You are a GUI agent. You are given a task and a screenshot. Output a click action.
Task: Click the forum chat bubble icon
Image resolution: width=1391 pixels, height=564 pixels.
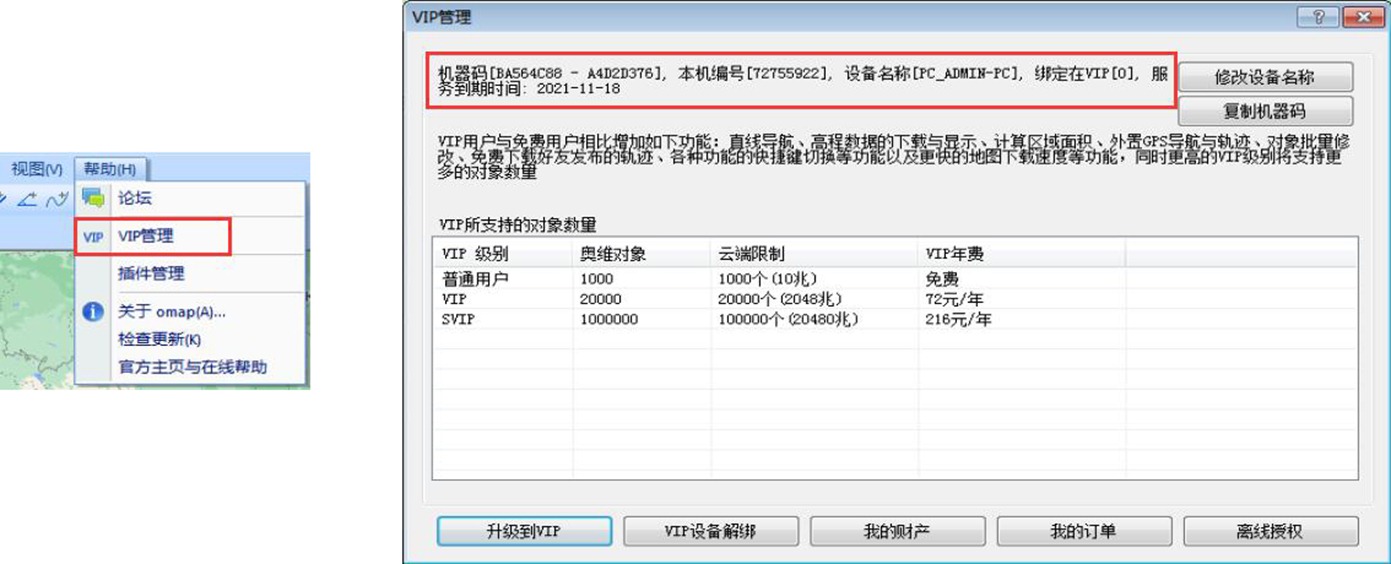93,199
